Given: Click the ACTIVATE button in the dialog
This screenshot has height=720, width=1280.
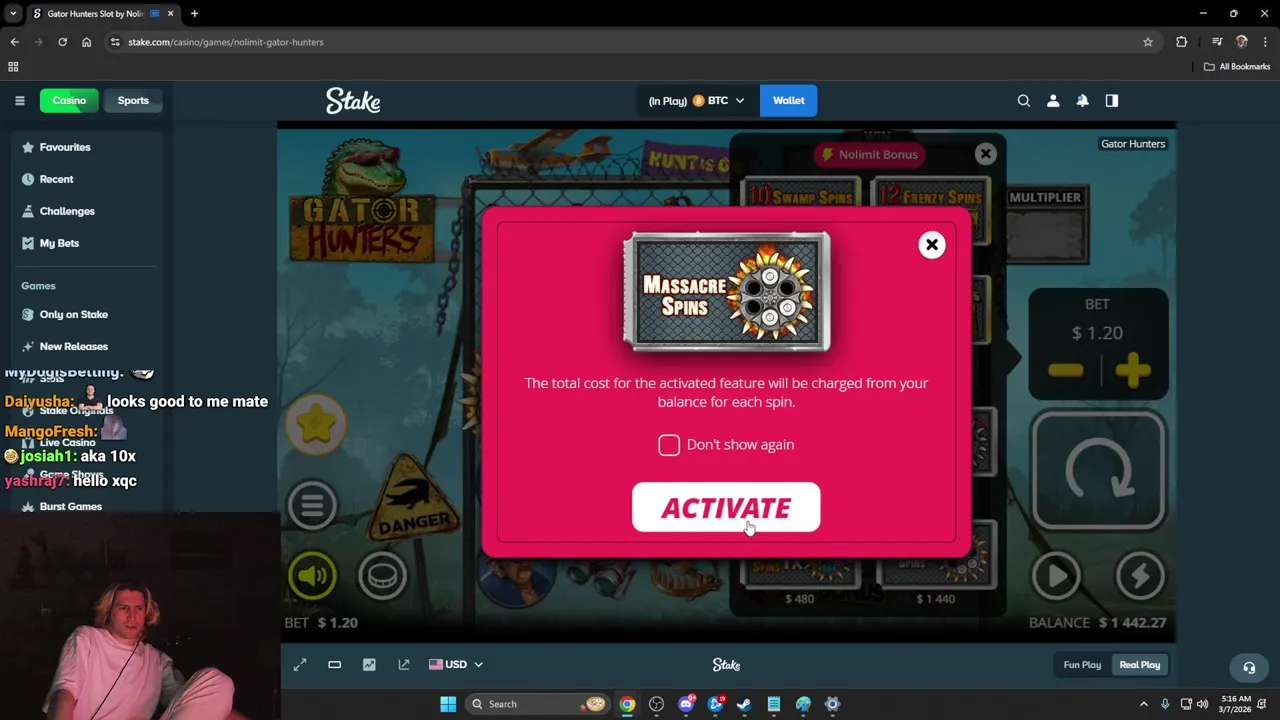Looking at the screenshot, I should [x=726, y=508].
